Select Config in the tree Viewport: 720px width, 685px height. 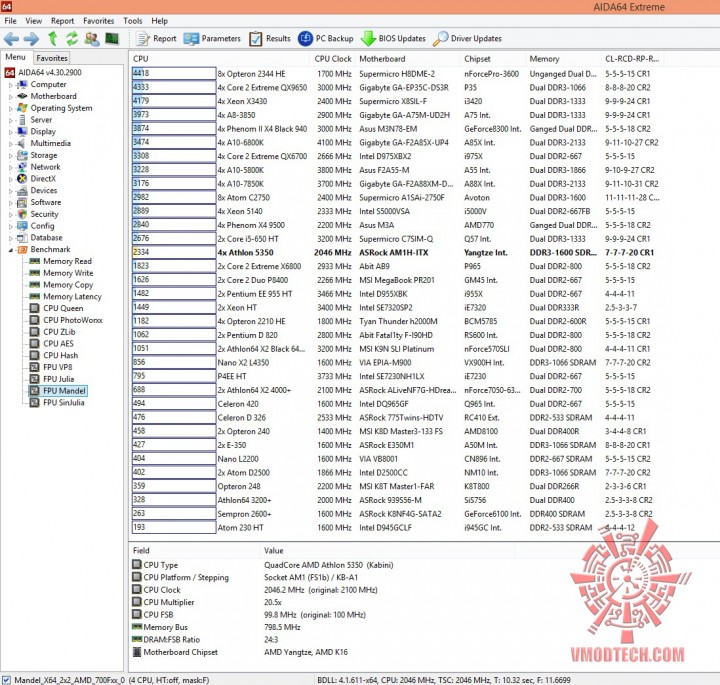click(x=42, y=226)
